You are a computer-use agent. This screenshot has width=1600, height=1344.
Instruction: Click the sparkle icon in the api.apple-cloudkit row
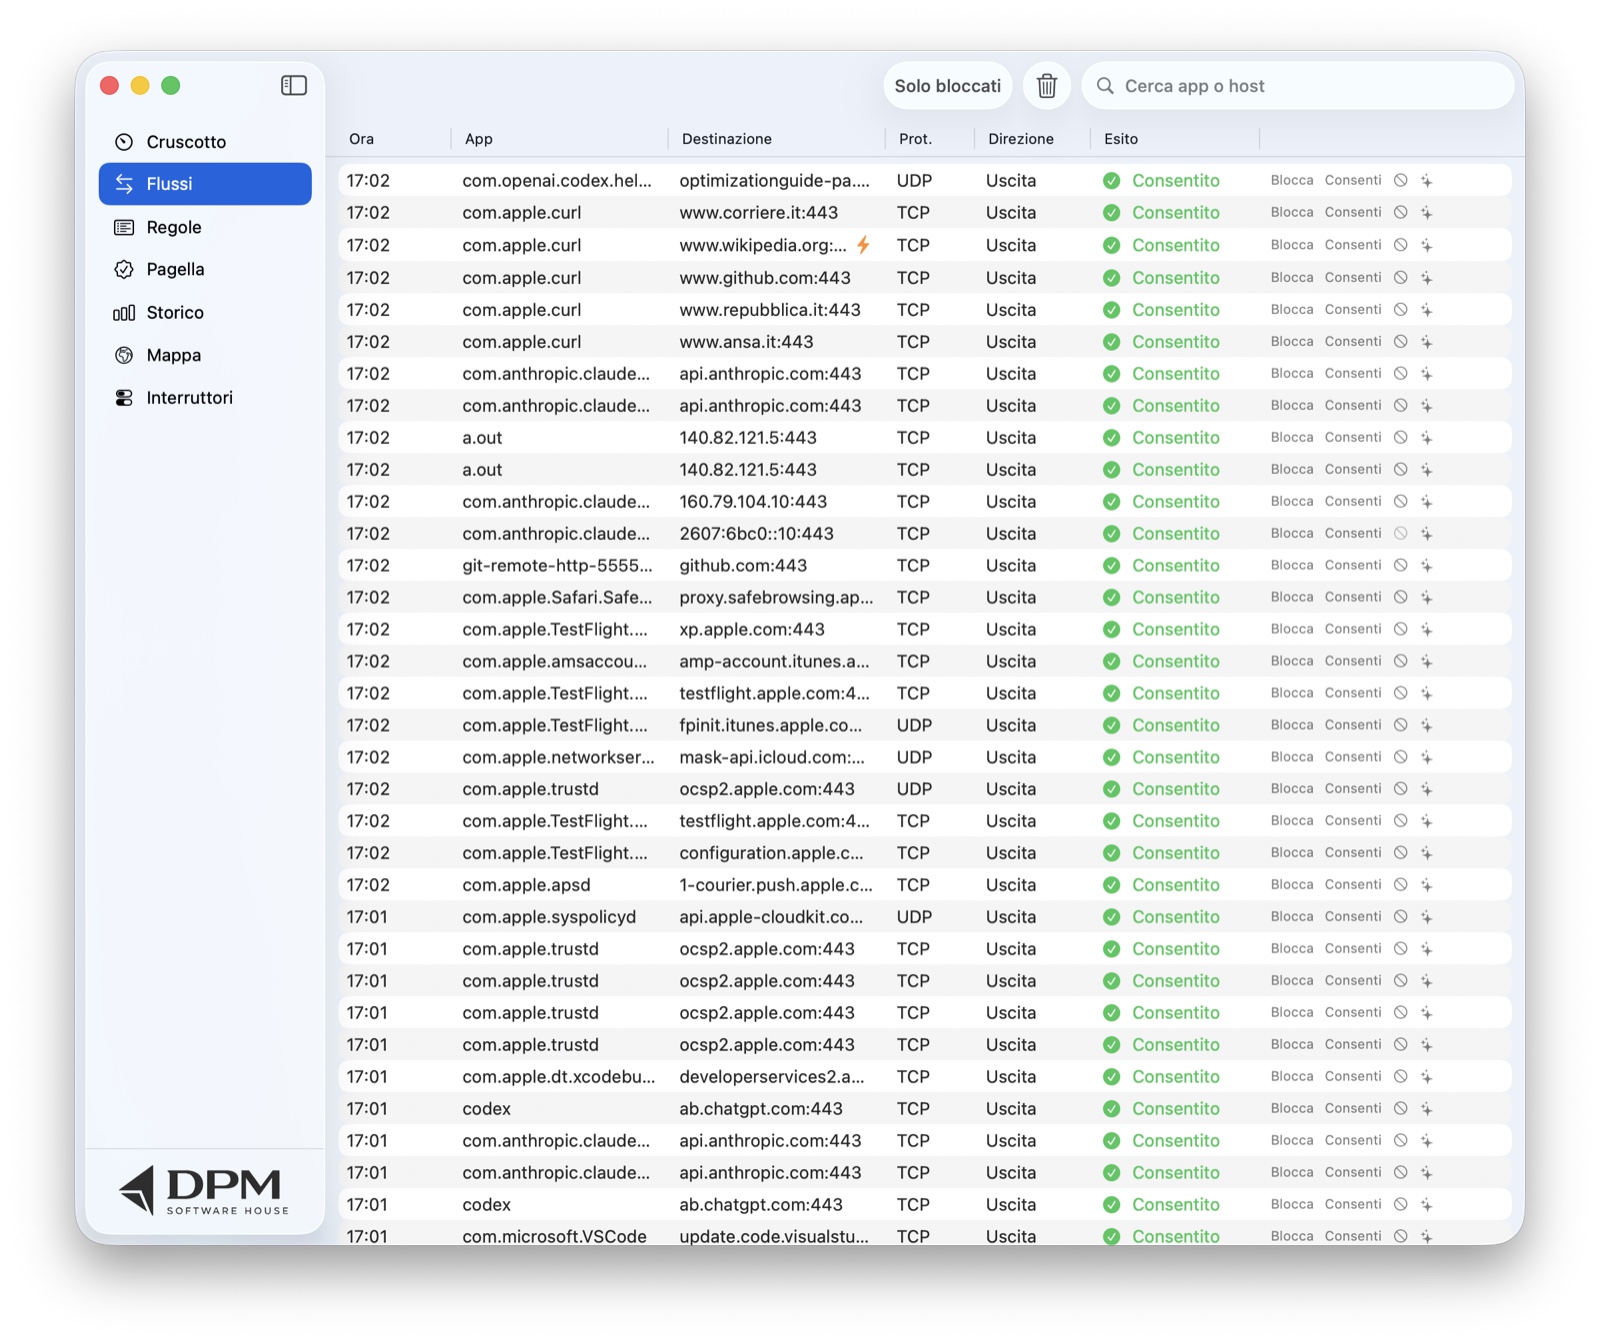pos(1427,917)
